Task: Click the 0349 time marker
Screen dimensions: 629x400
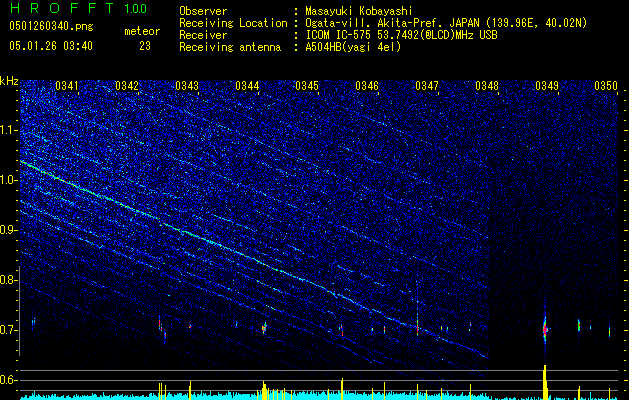Action: (x=547, y=86)
